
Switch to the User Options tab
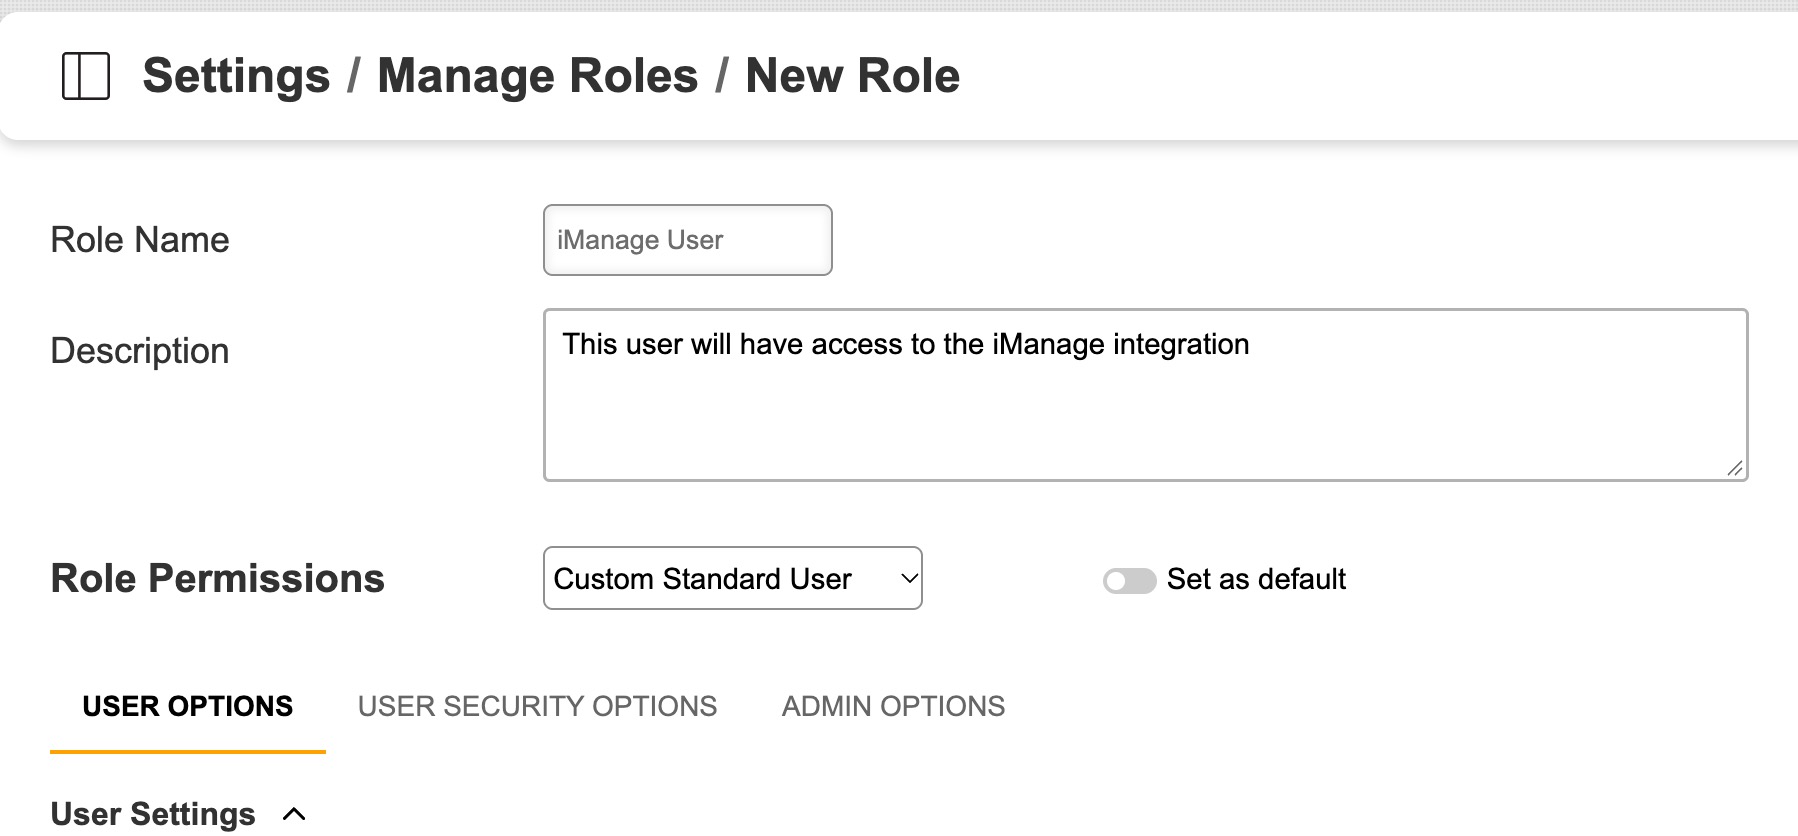(x=188, y=706)
